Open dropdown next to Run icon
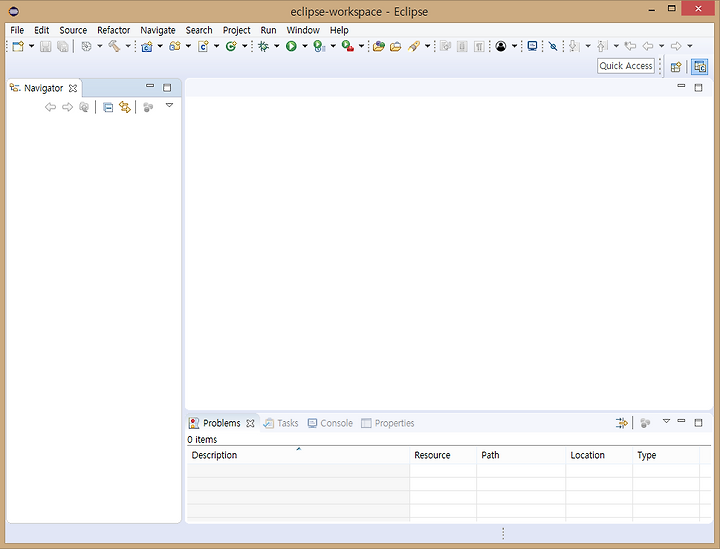The height and width of the screenshot is (549, 720). point(304,46)
